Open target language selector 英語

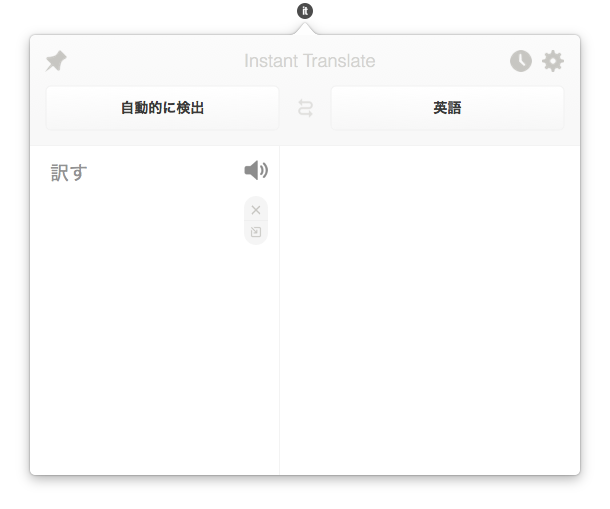click(447, 108)
